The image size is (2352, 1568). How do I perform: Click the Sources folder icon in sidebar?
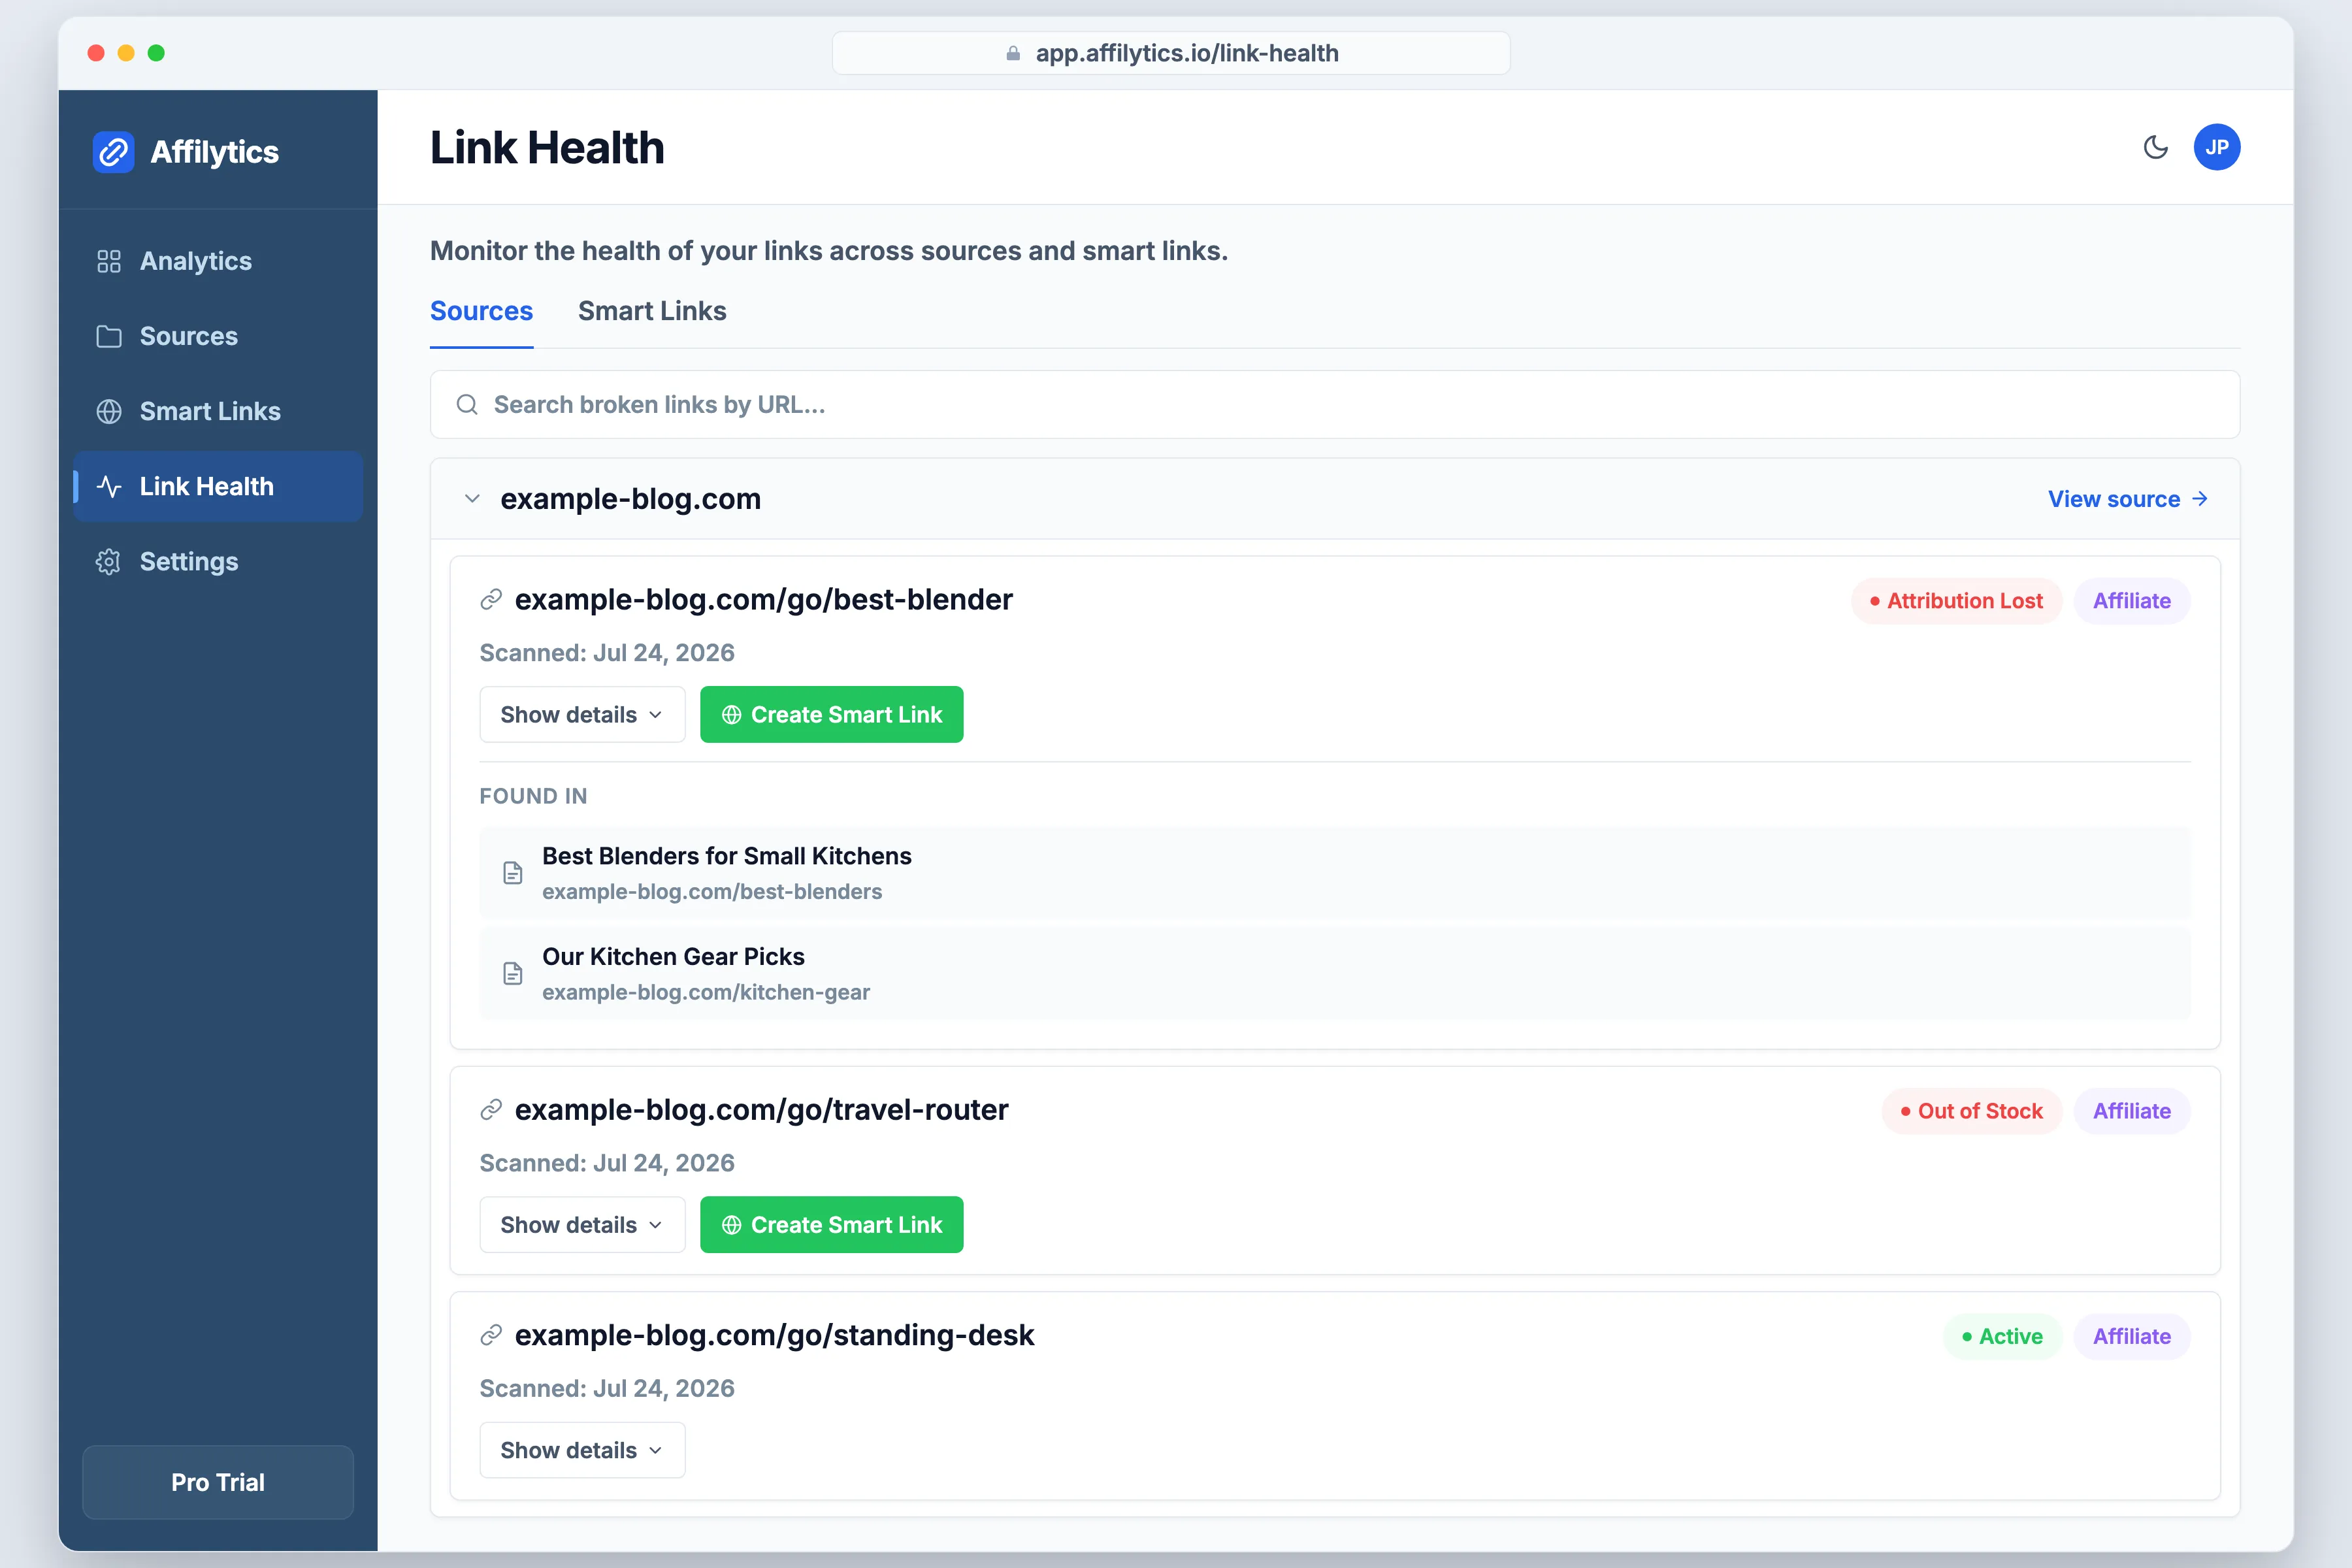tap(109, 336)
